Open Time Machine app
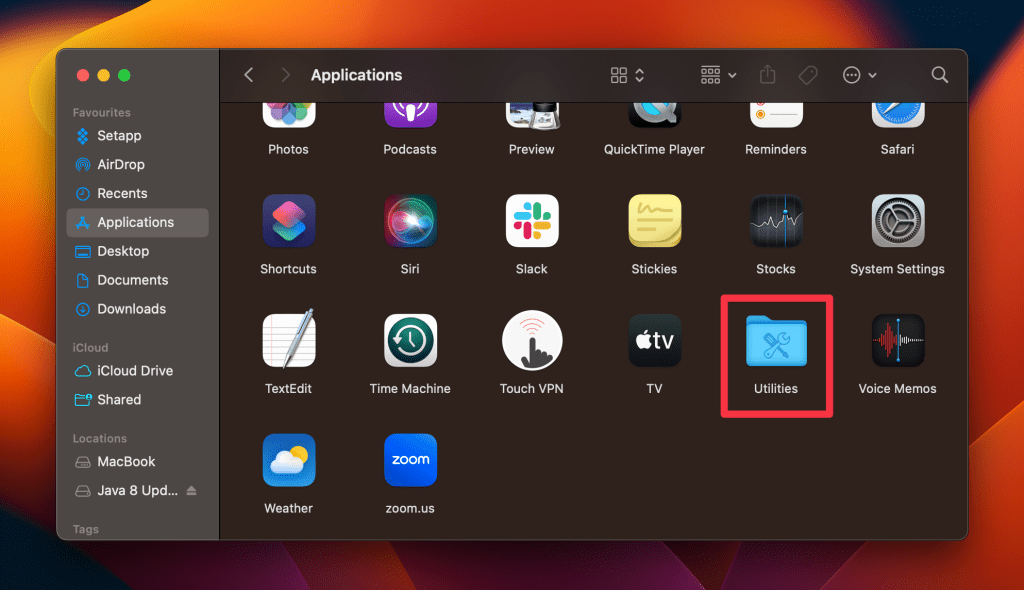This screenshot has width=1024, height=590. (x=410, y=340)
